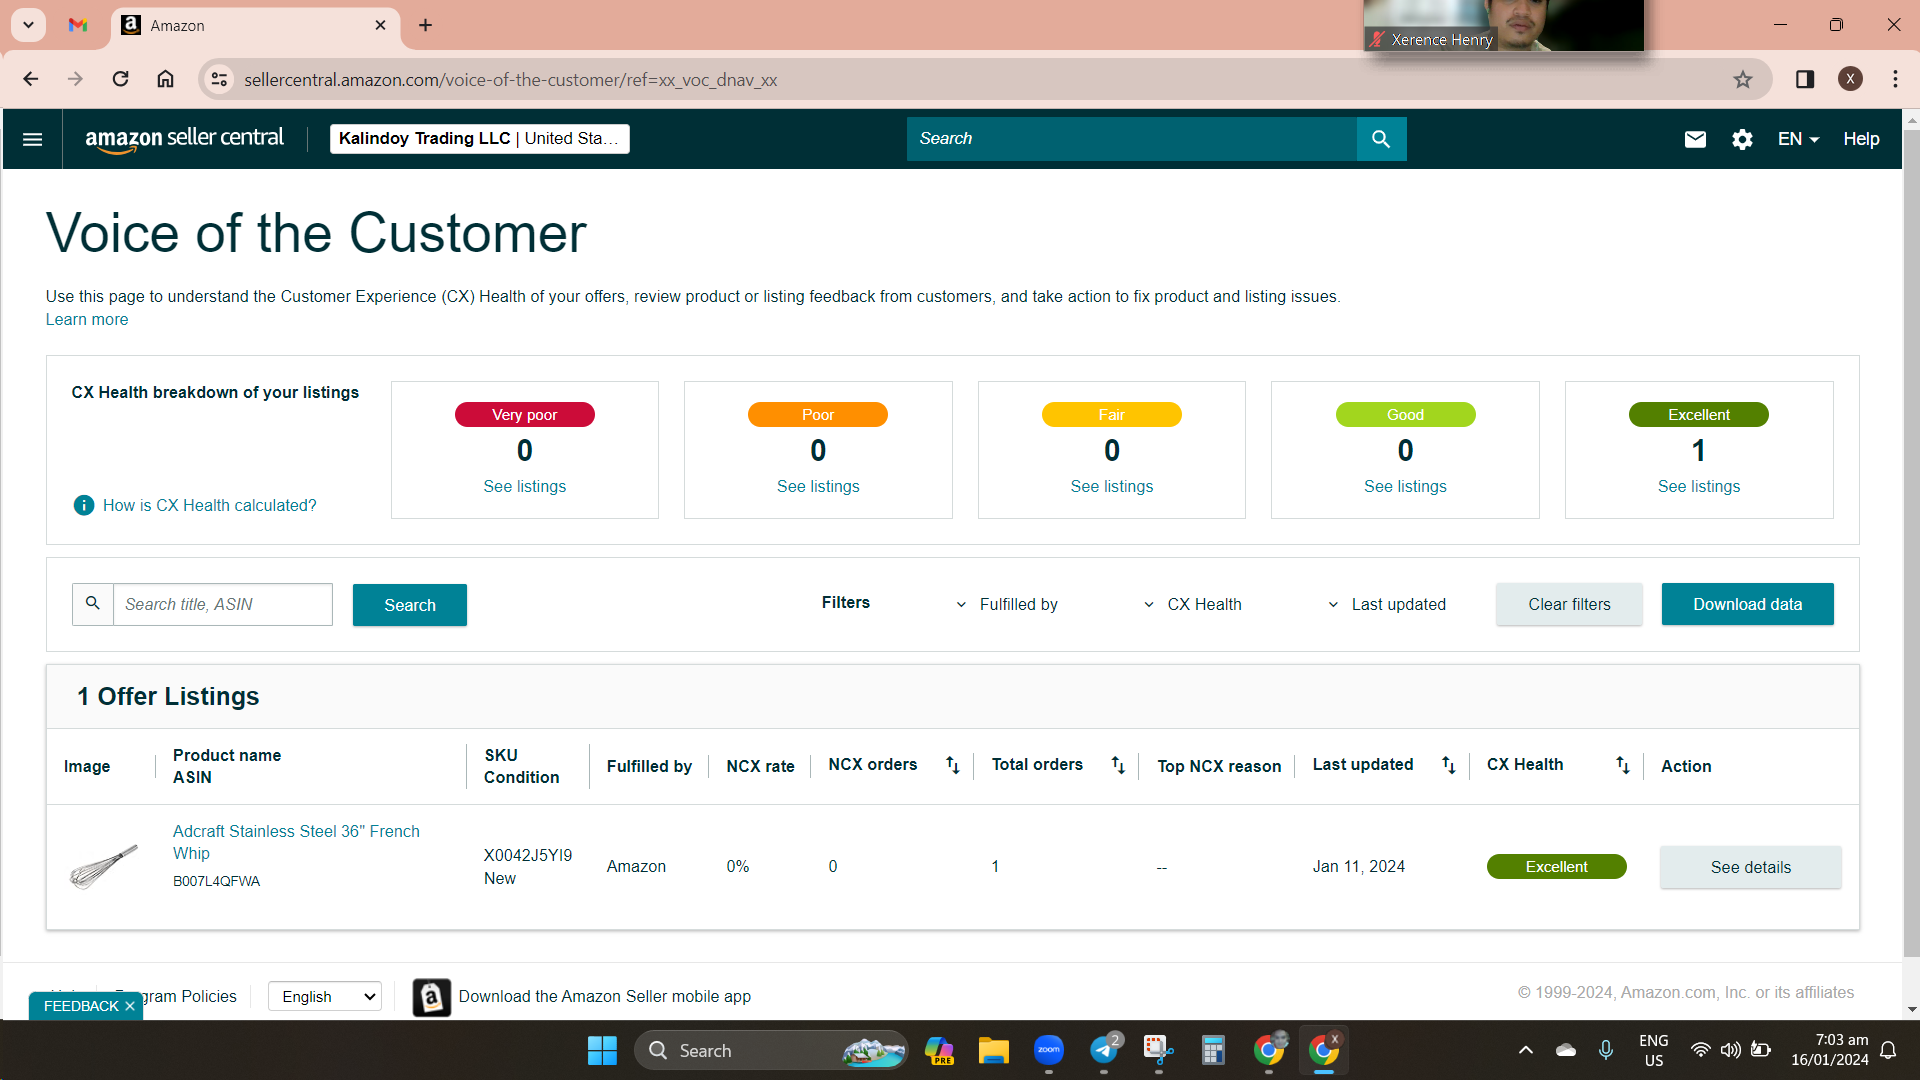
Task: Open the EN language dropdown
Action: pos(1798,139)
